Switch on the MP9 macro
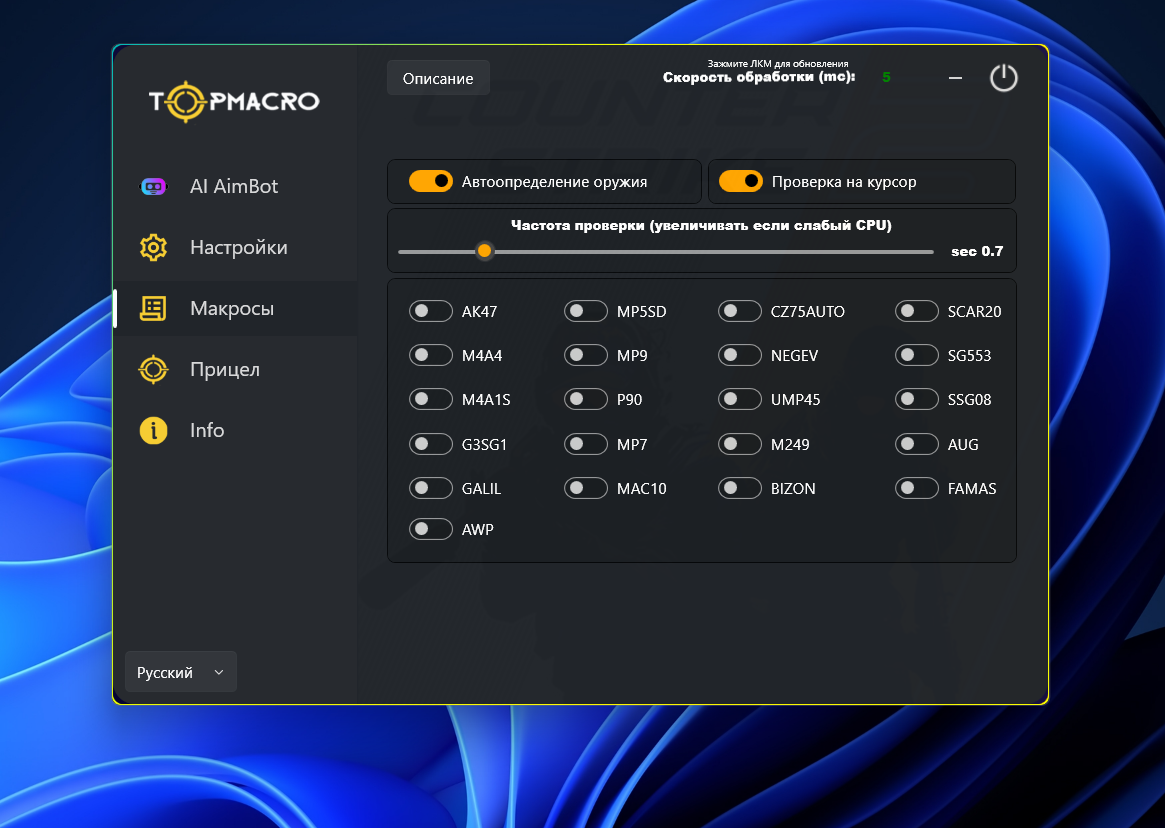1165x828 pixels. tap(586, 355)
